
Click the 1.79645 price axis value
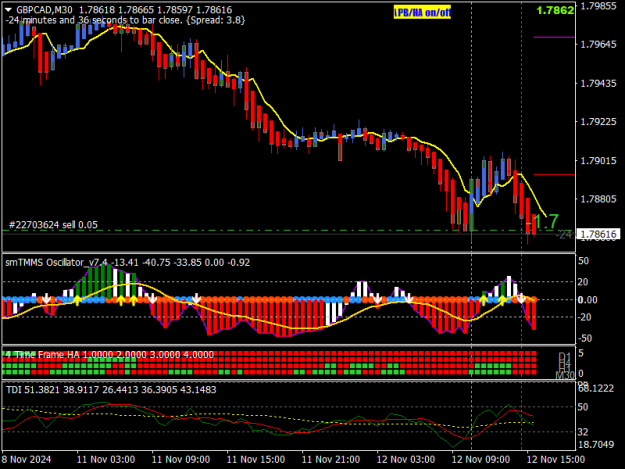(599, 44)
